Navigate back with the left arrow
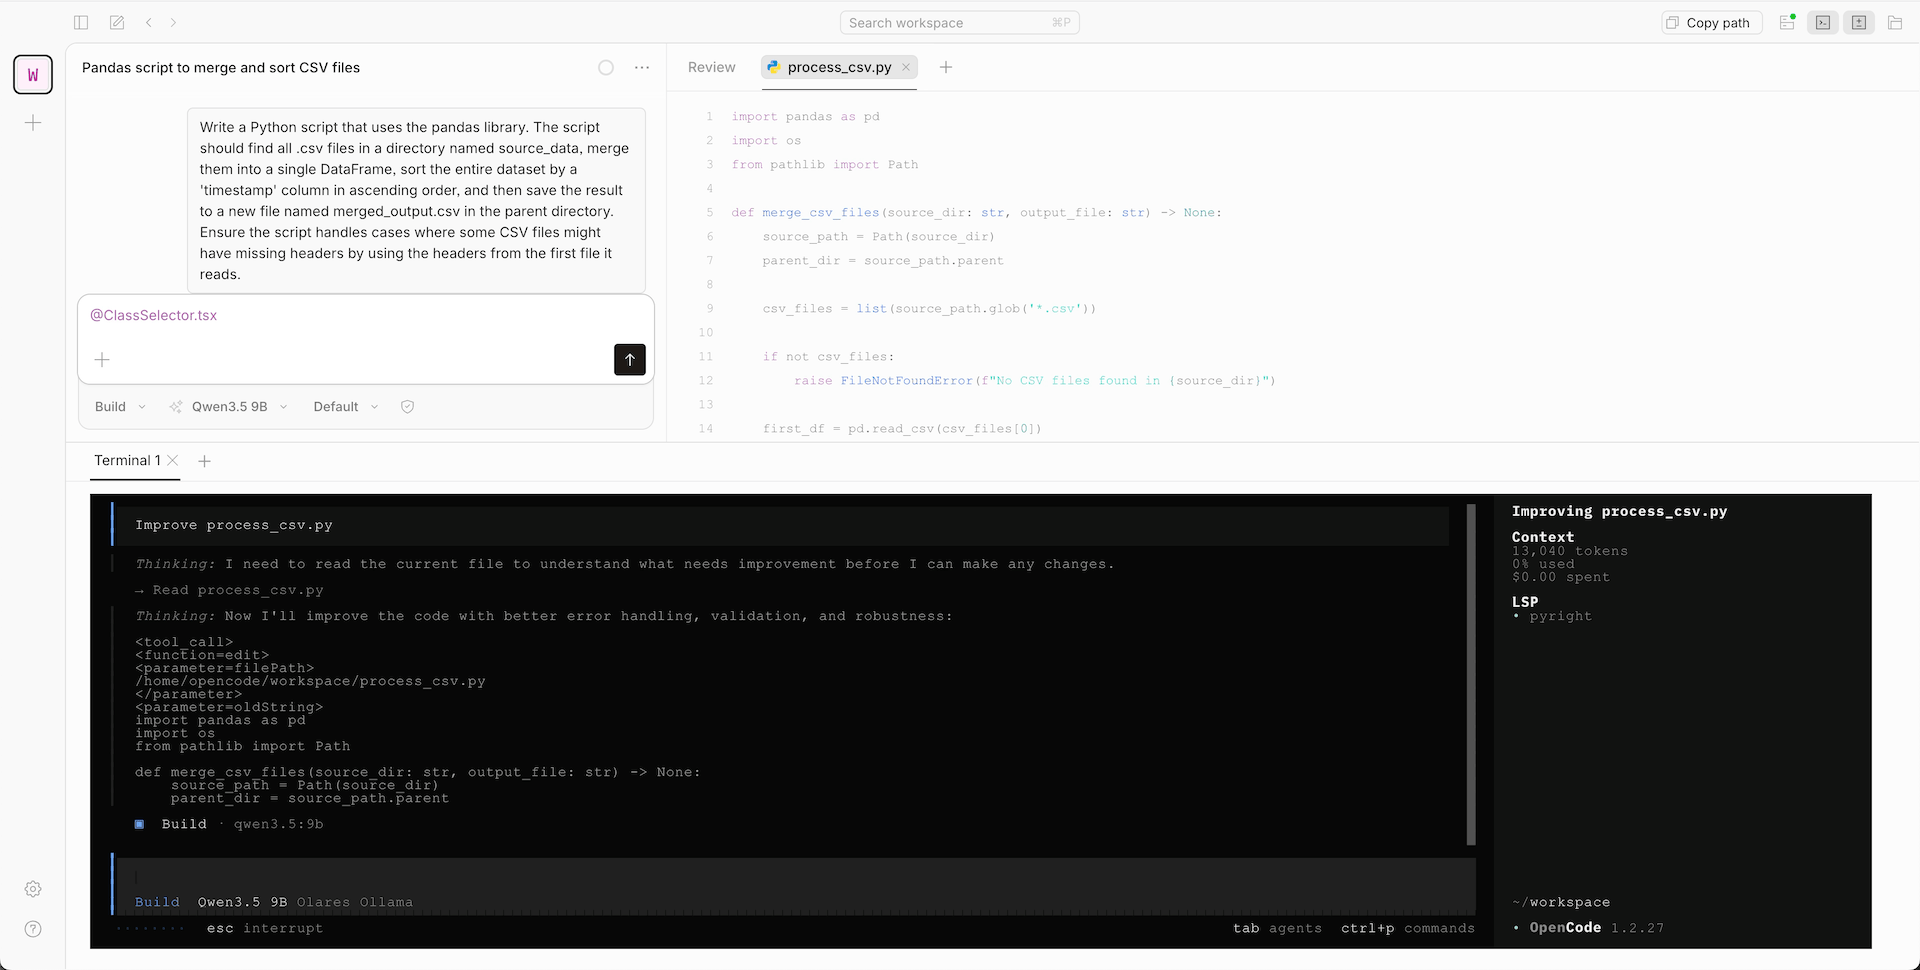This screenshot has width=1920, height=970. (149, 22)
